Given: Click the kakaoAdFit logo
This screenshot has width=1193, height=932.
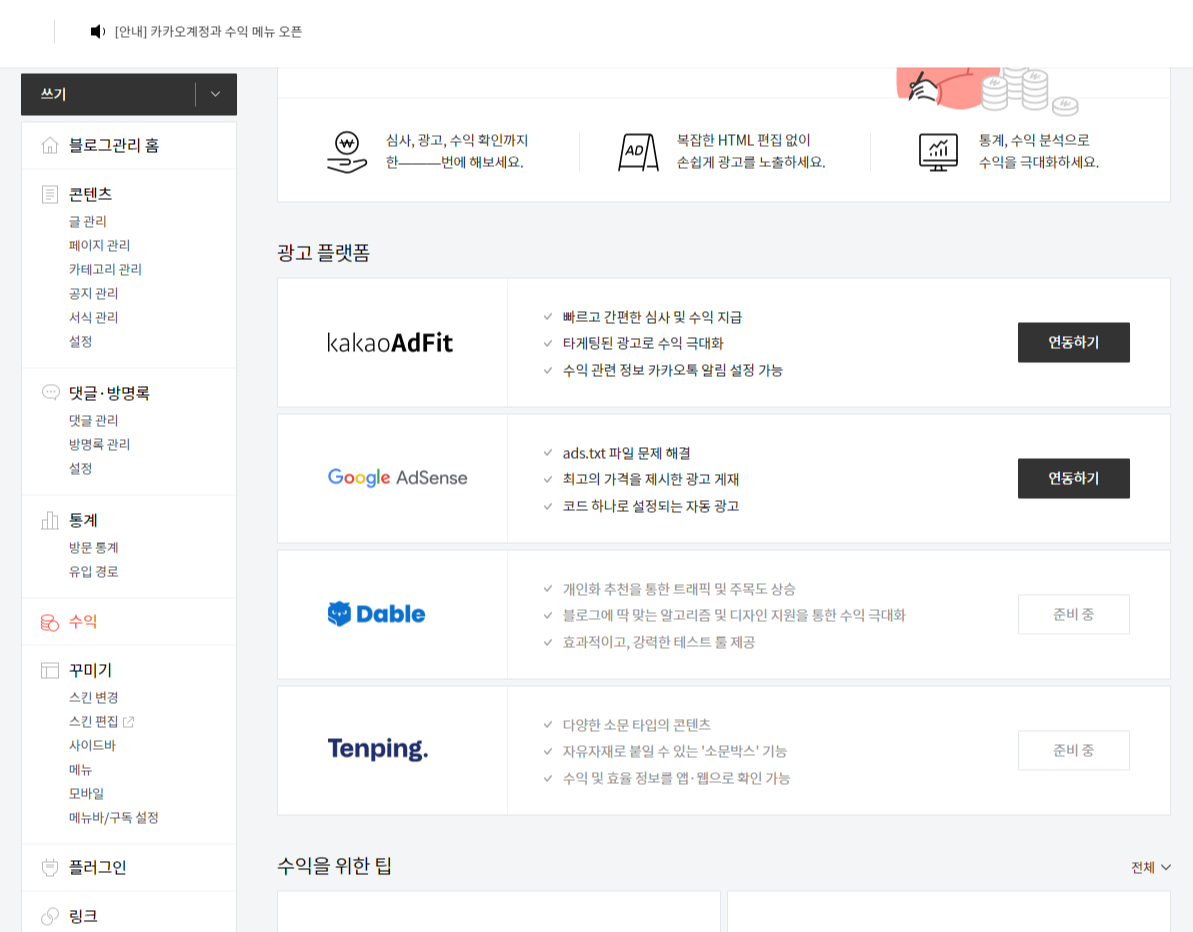Looking at the screenshot, I should pyautogui.click(x=390, y=342).
